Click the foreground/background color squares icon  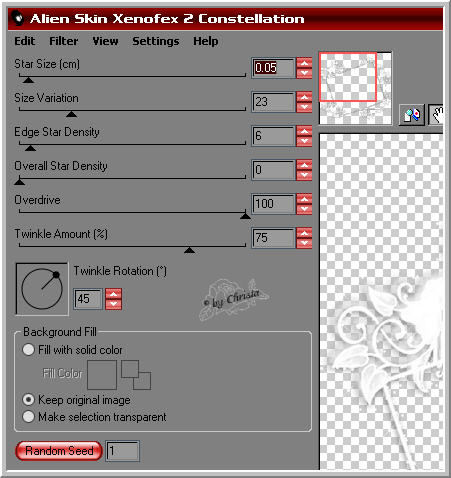136,375
